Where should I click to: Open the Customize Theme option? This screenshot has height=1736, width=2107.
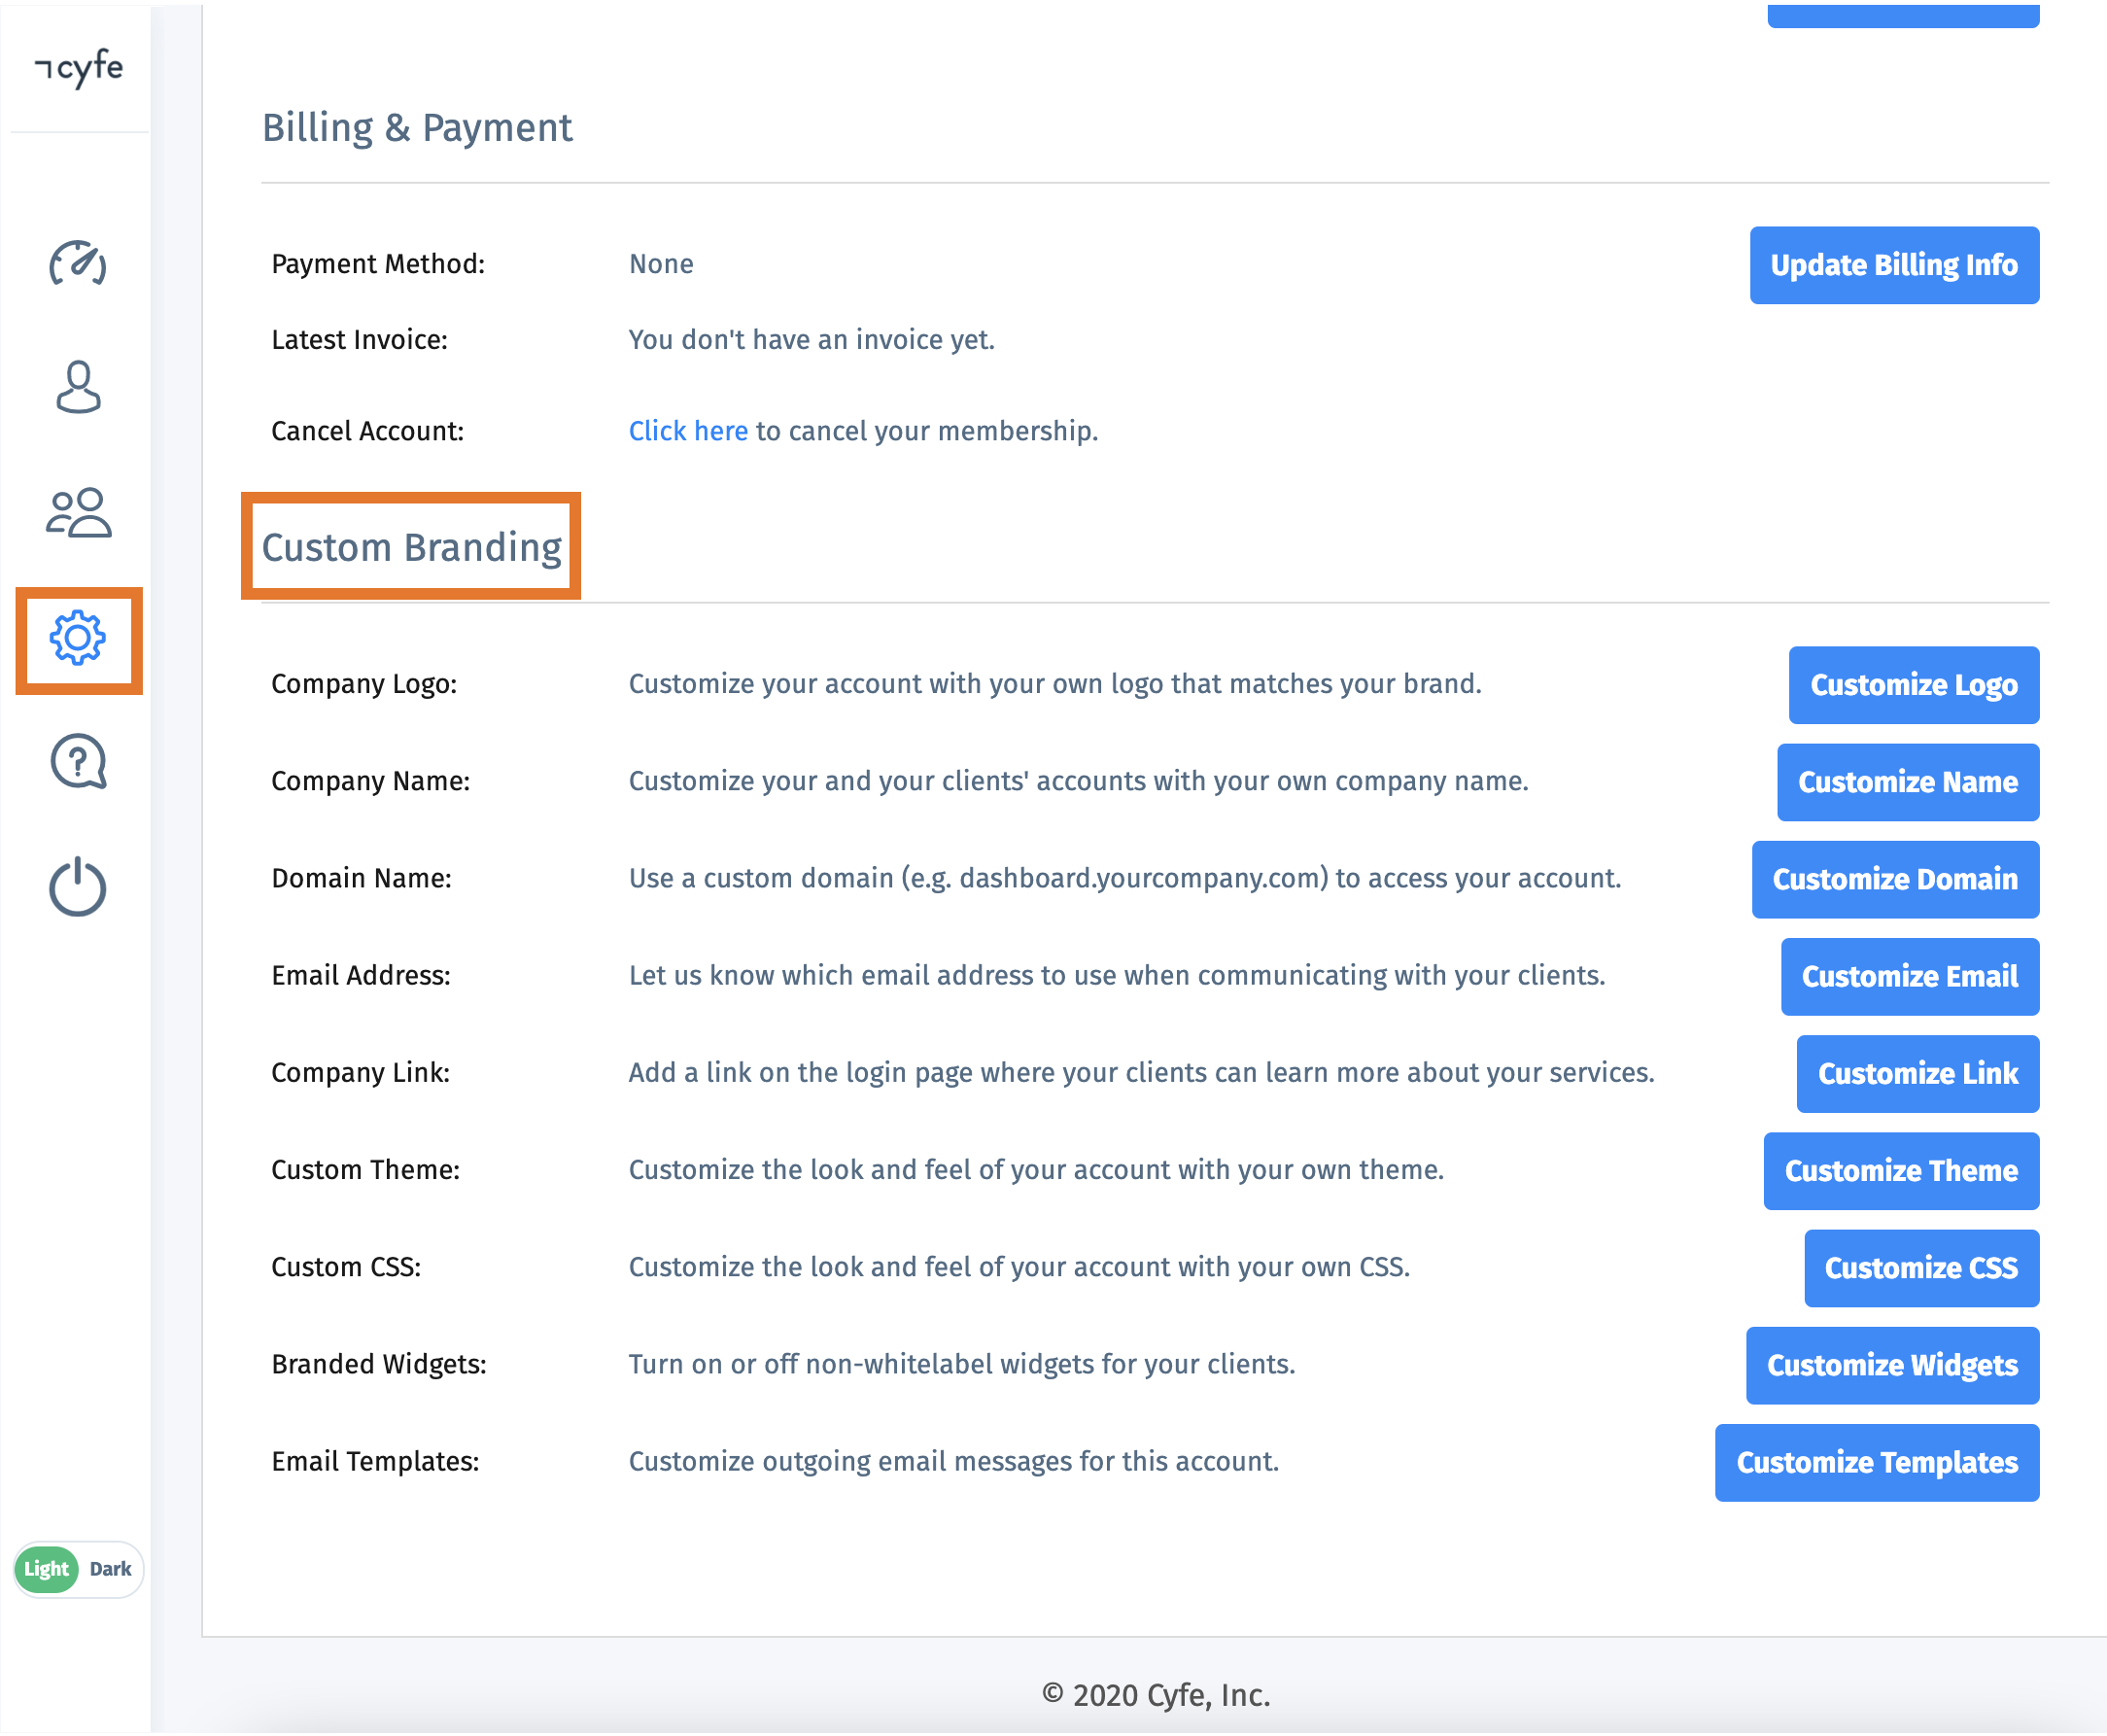click(1900, 1170)
